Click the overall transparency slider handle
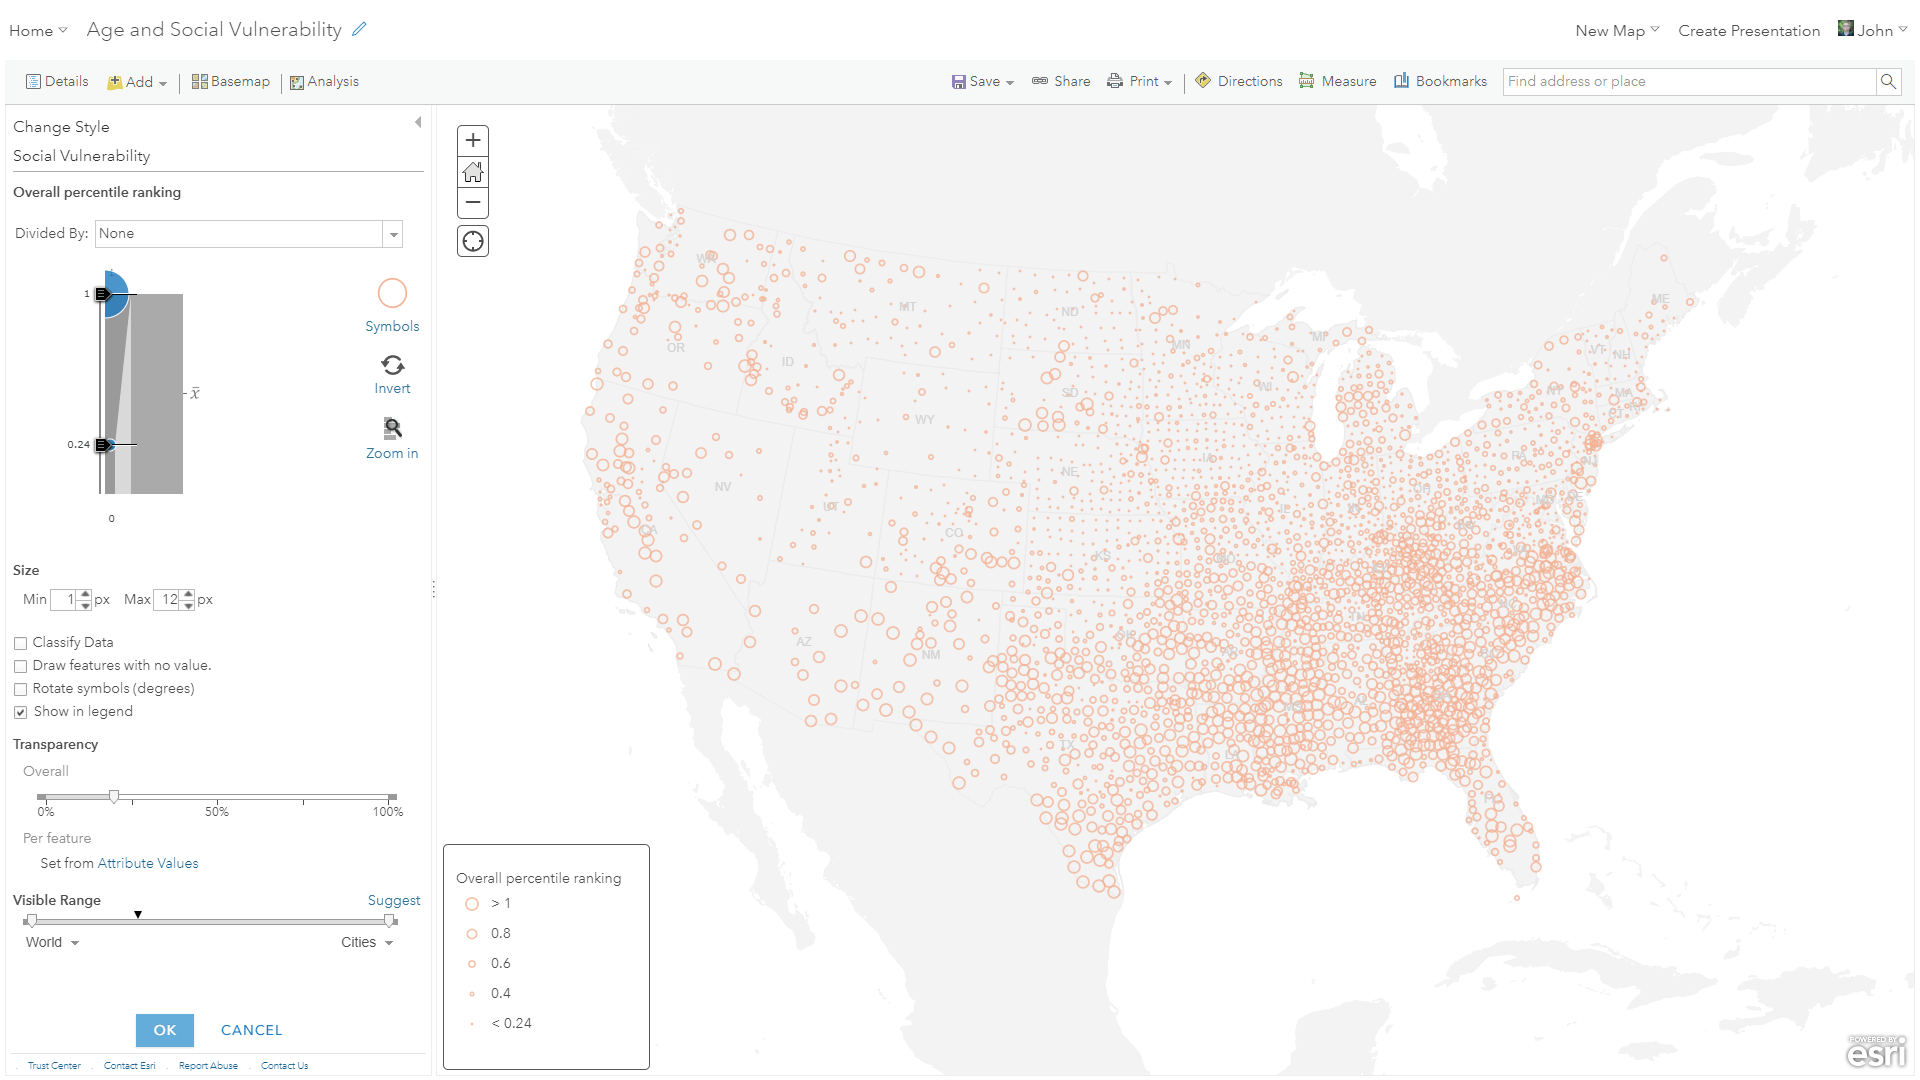 114,796
